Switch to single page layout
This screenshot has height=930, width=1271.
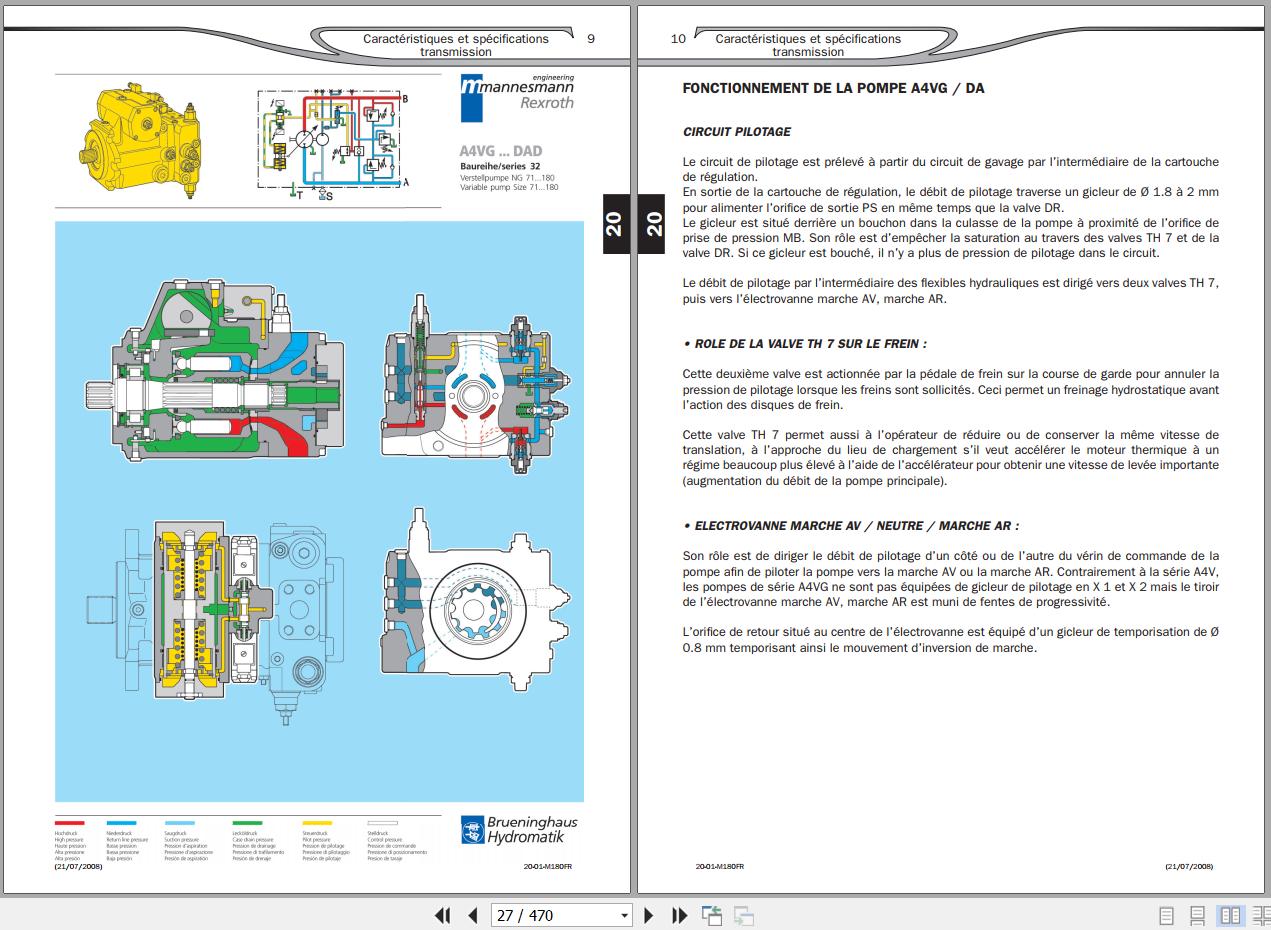tap(1166, 915)
